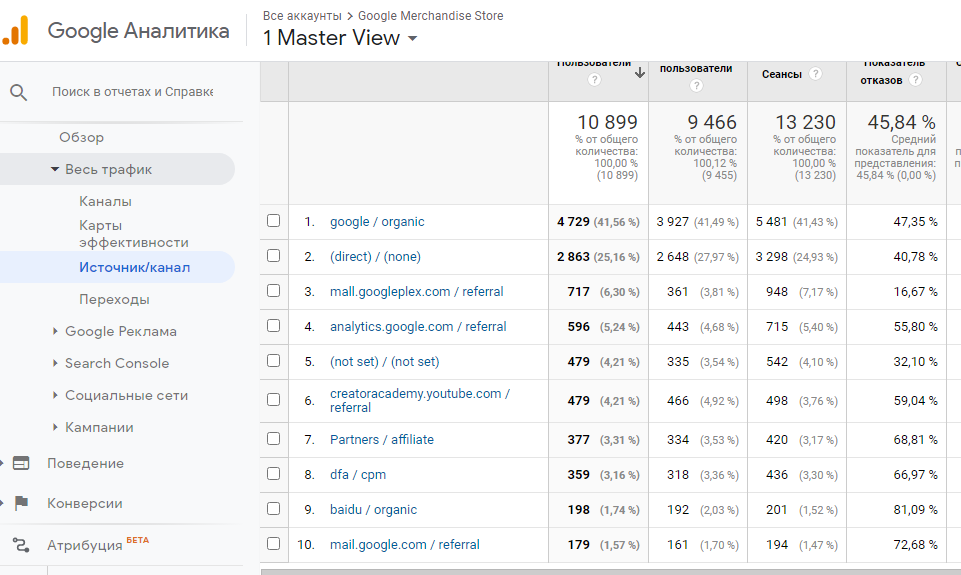The width and height of the screenshot is (961, 575).
Task: Click the bounce rate value 45,84 %
Action: pyautogui.click(x=902, y=122)
